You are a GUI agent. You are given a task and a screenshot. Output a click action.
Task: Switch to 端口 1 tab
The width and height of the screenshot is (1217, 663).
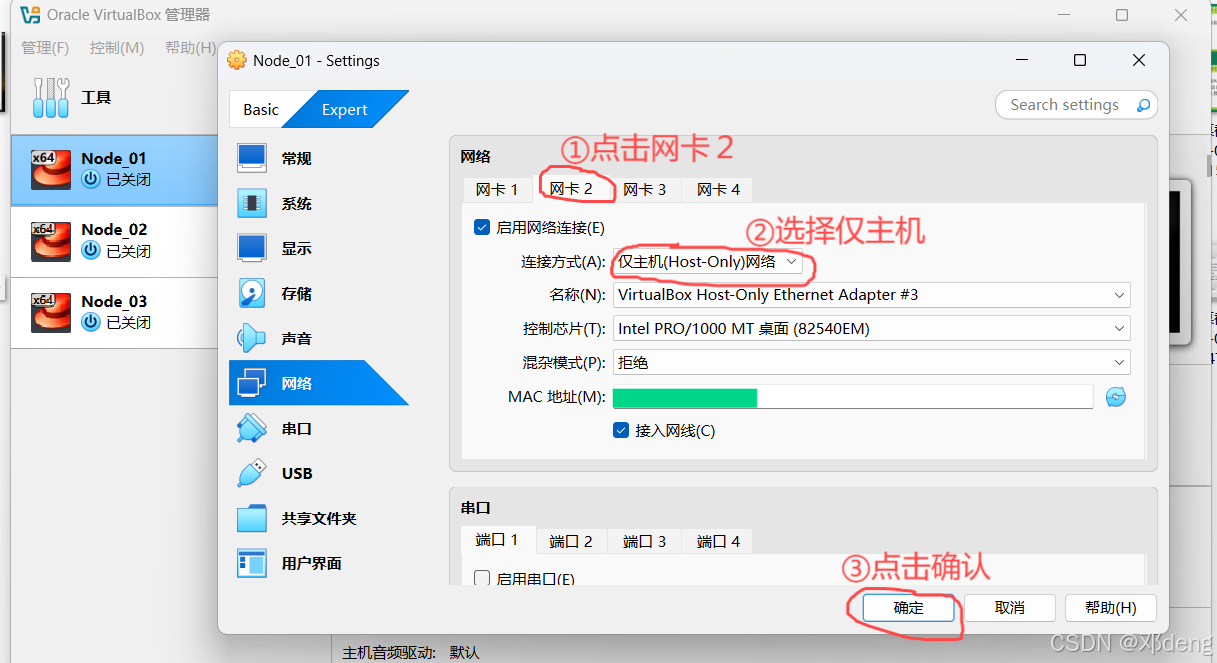pos(498,540)
